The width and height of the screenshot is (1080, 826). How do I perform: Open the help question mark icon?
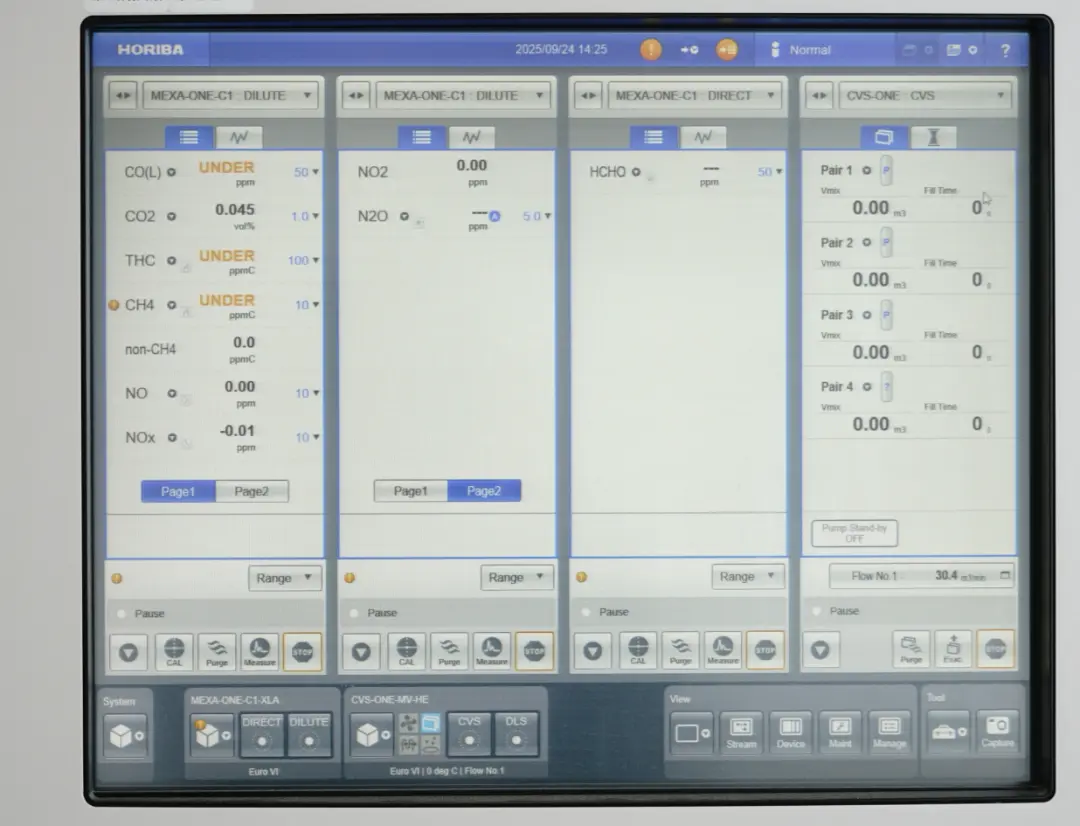pyautogui.click(x=1005, y=50)
